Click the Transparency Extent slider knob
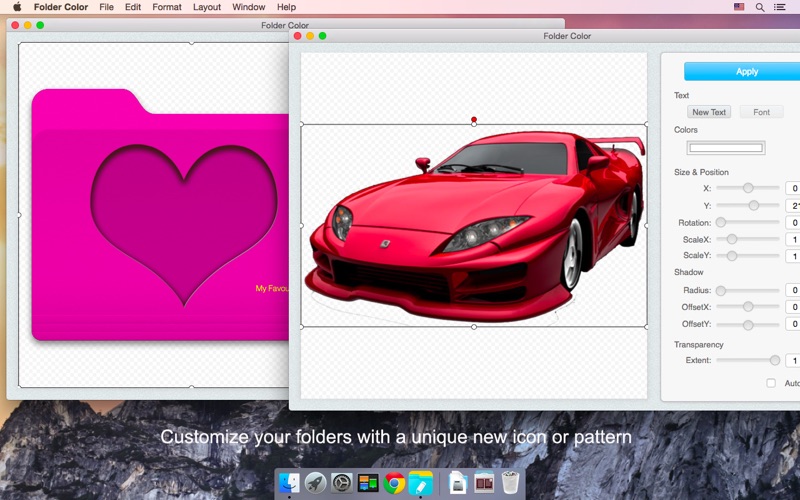Image resolution: width=800 pixels, height=500 pixels. (x=774, y=360)
